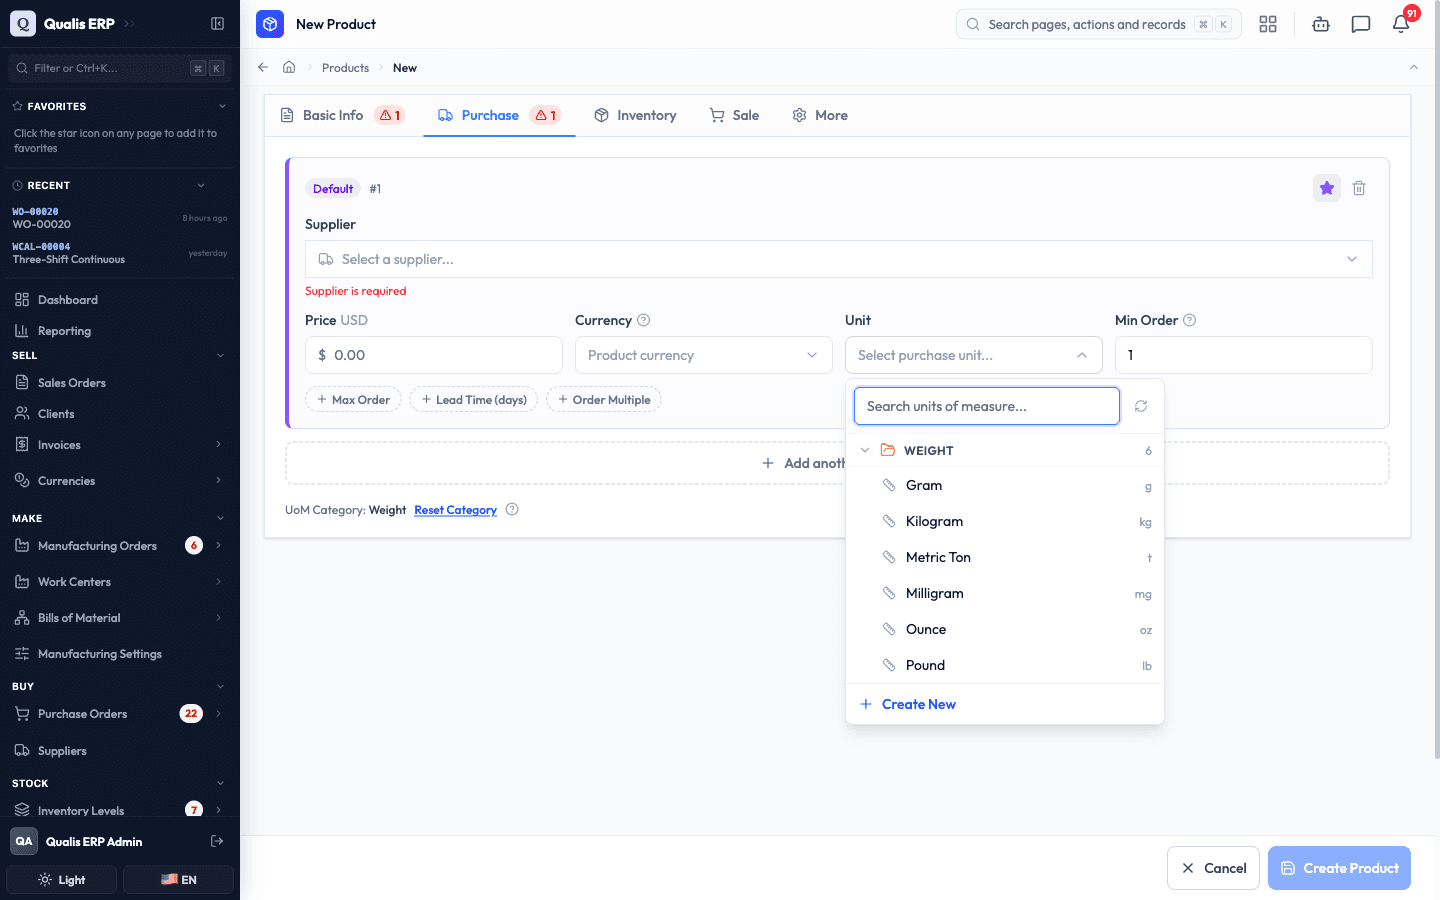The image size is (1440, 900).
Task: Open global search pages bar
Action: click(x=1099, y=24)
